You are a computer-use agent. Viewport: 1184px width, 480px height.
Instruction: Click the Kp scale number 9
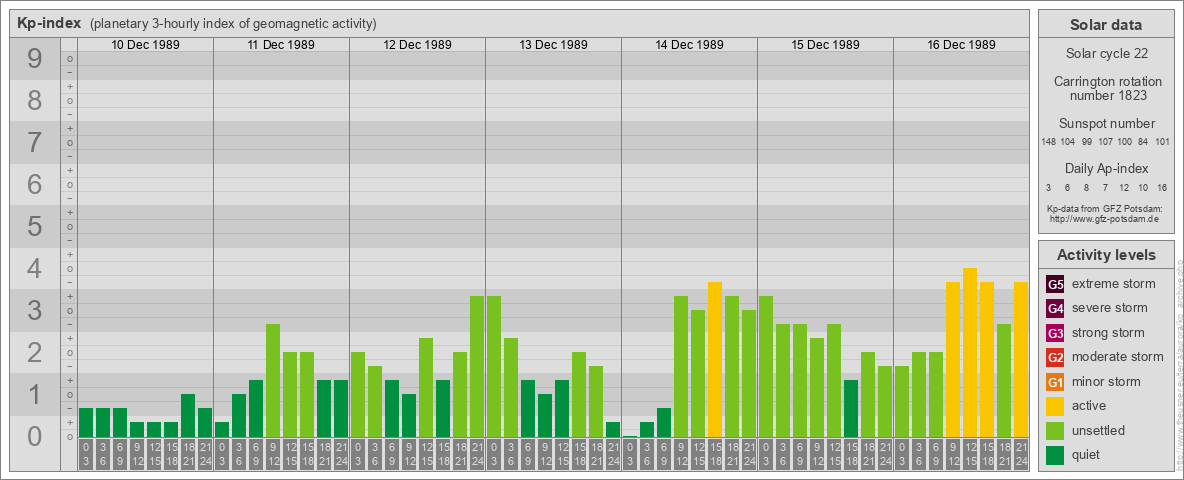click(x=34, y=59)
